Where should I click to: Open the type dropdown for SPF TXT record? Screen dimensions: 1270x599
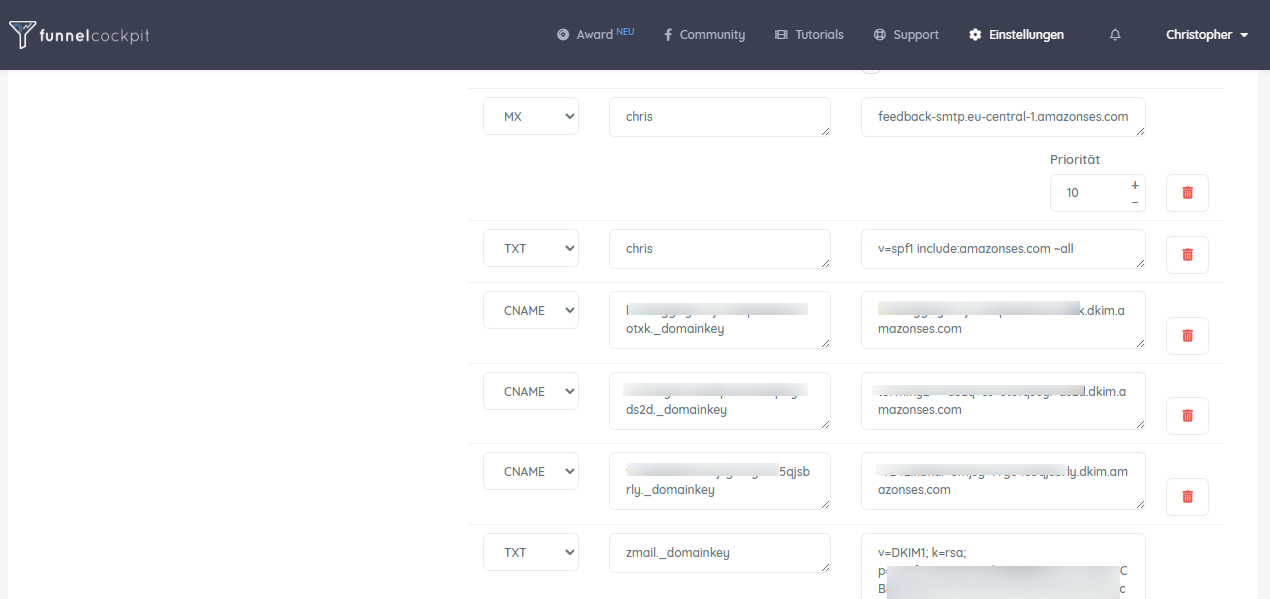pyautogui.click(x=530, y=248)
